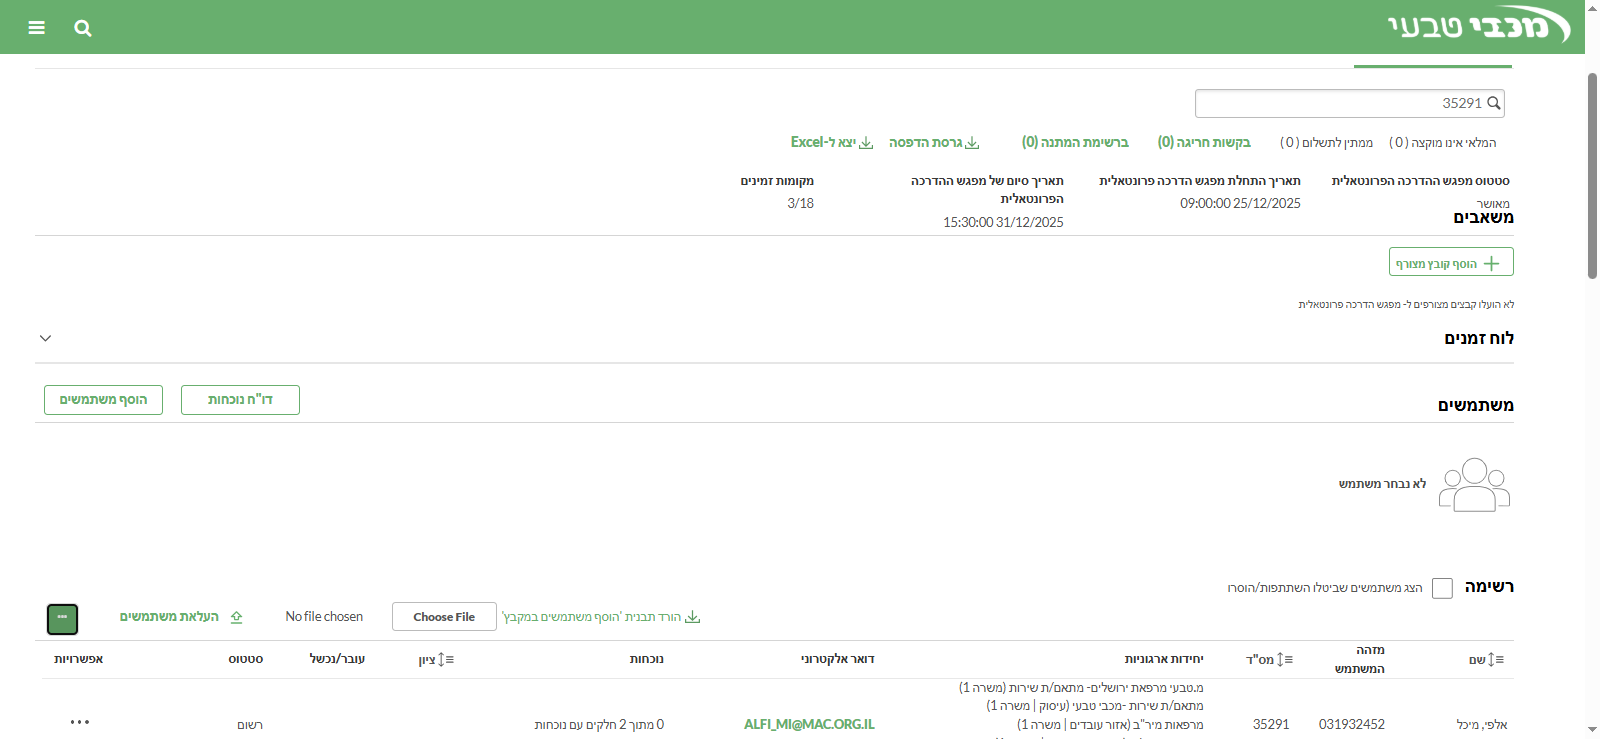Open the hamburger menu in the header

click(37, 28)
